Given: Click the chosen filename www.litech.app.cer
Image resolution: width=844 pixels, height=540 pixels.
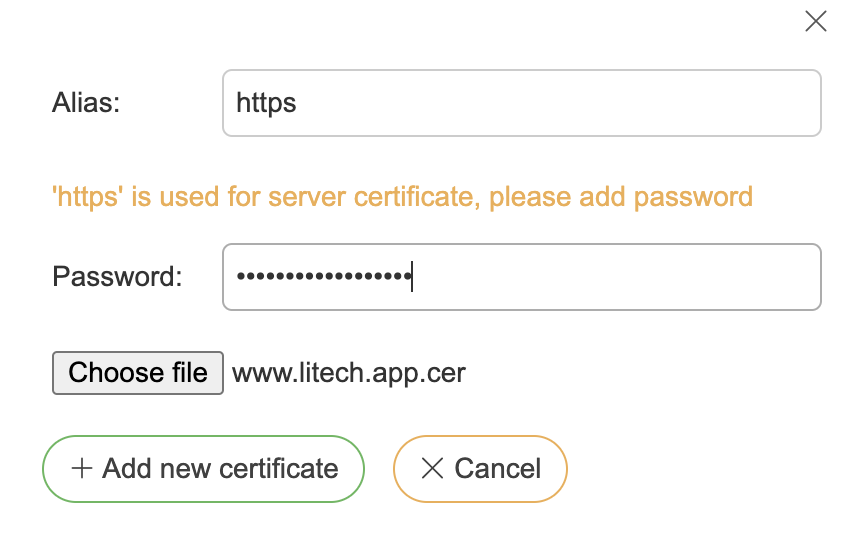Looking at the screenshot, I should click(348, 373).
